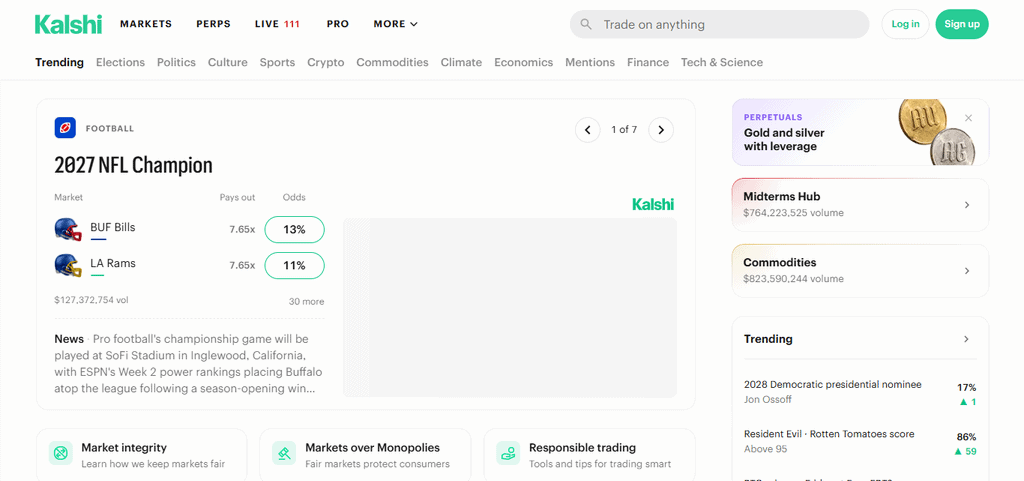Viewport: 1024px width, 481px height.
Task: Click the 1 of 7 page indicator
Action: [x=624, y=130]
